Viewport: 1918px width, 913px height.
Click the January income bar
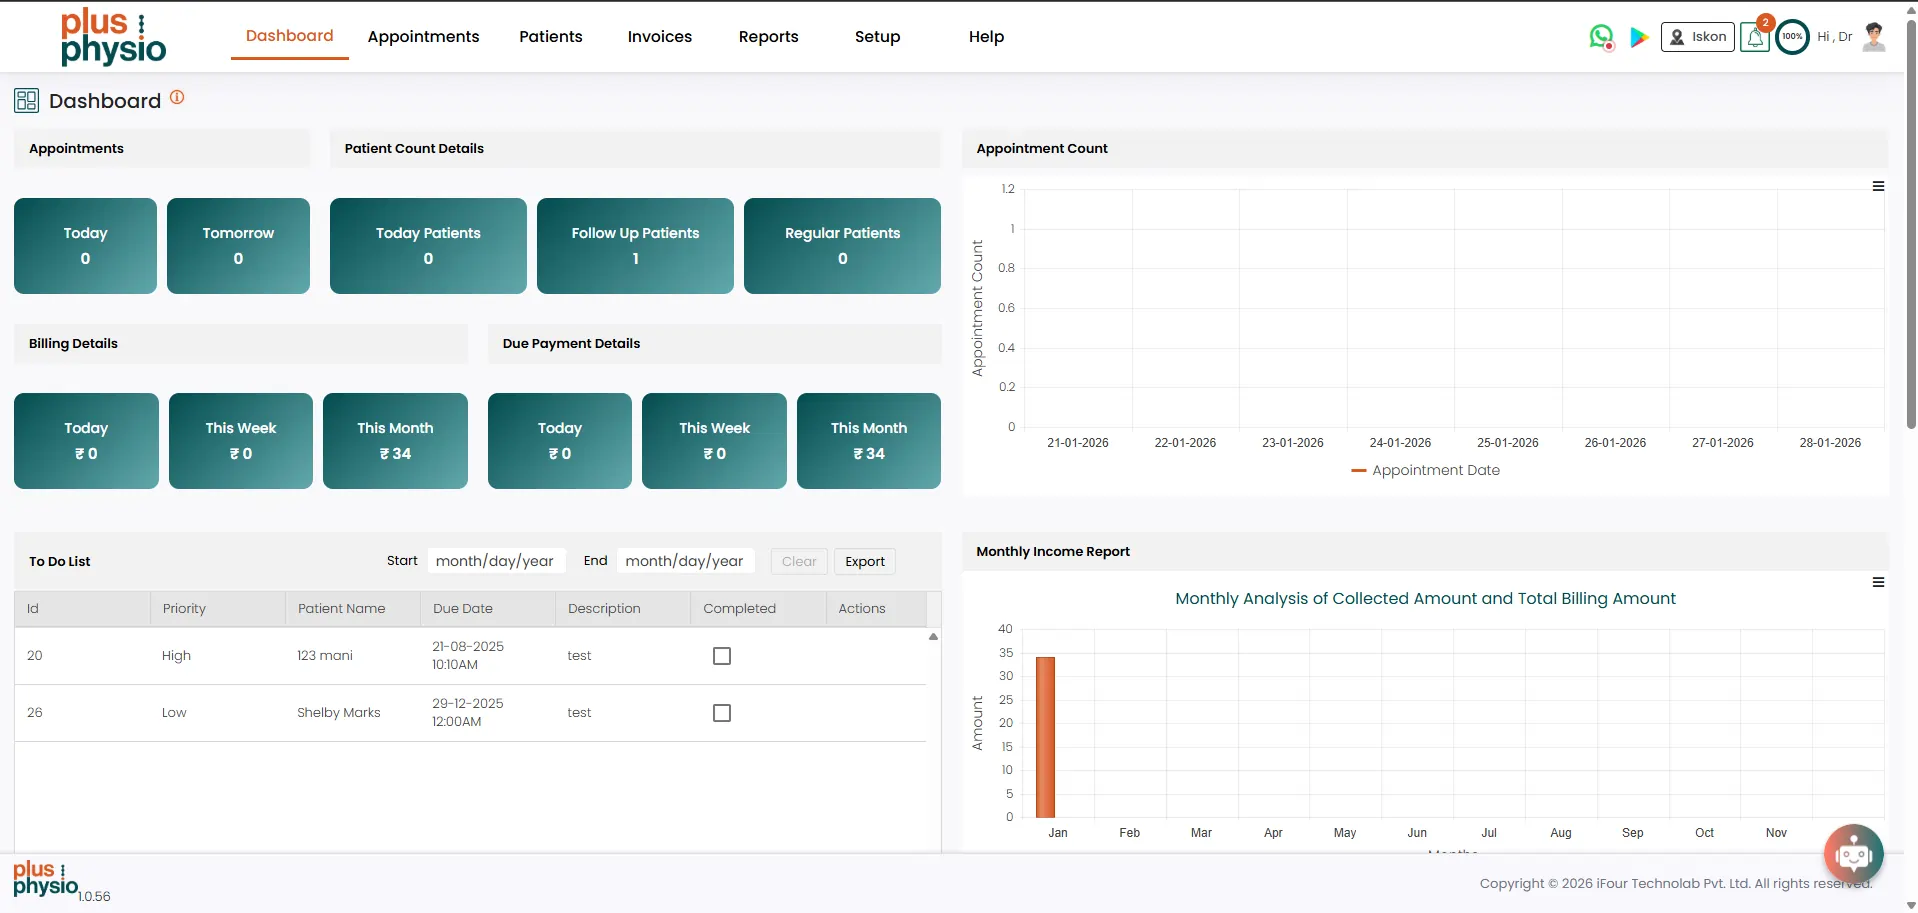tap(1046, 737)
